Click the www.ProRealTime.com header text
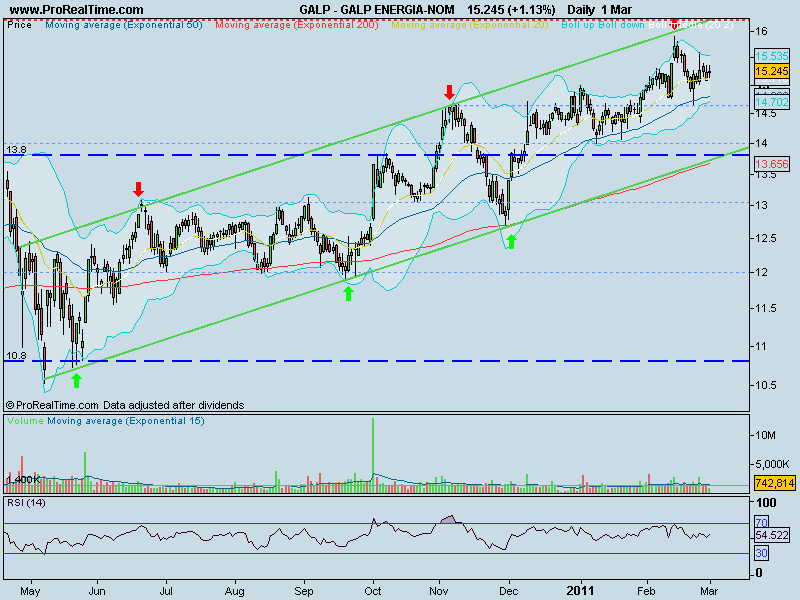The width and height of the screenshot is (800, 600). click(x=77, y=10)
